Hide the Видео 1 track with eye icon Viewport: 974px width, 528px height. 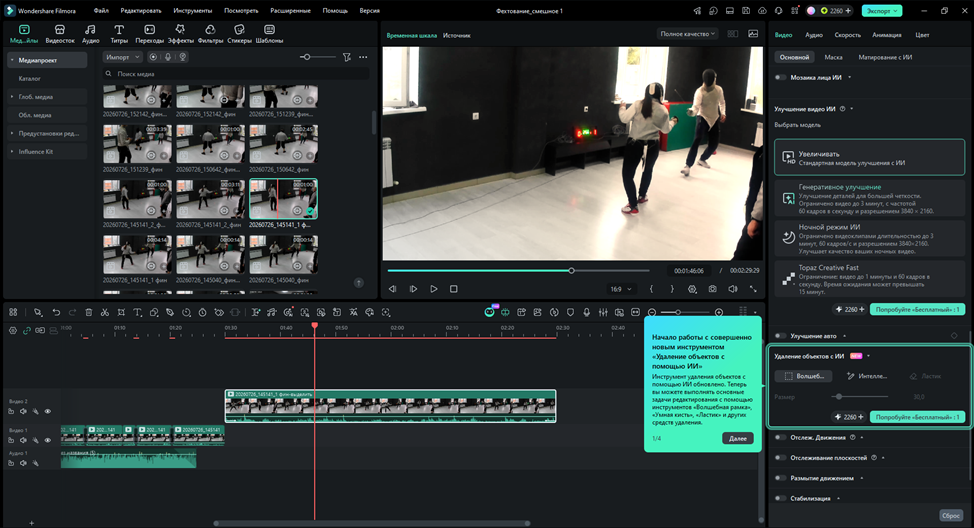point(48,440)
